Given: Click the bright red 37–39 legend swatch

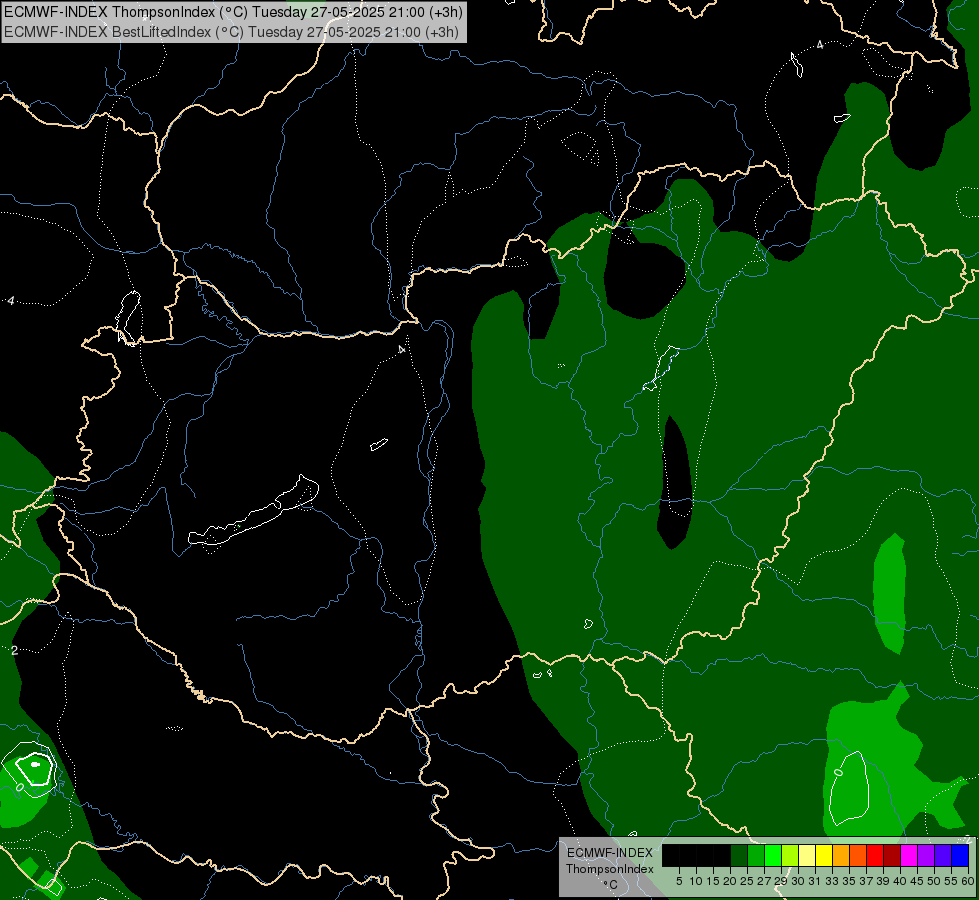Looking at the screenshot, I should click(x=875, y=855).
